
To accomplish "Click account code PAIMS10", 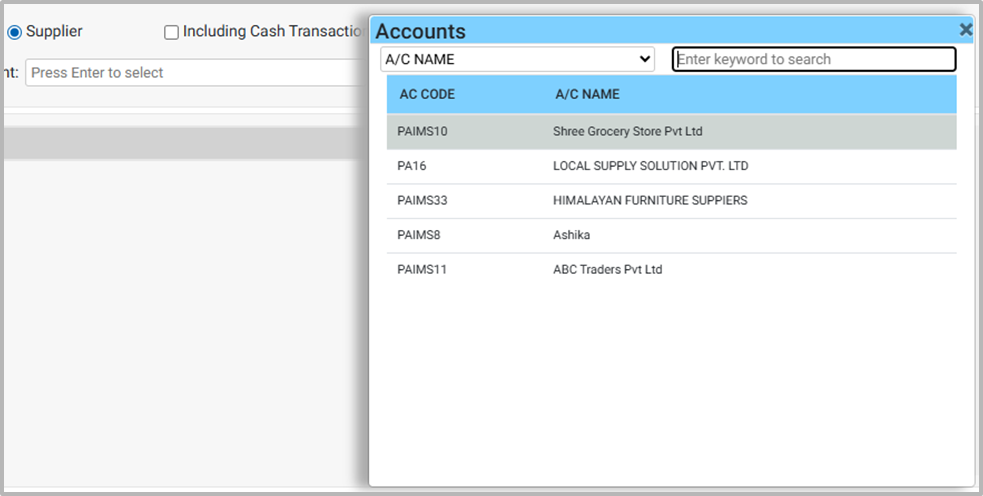I will (x=422, y=132).
